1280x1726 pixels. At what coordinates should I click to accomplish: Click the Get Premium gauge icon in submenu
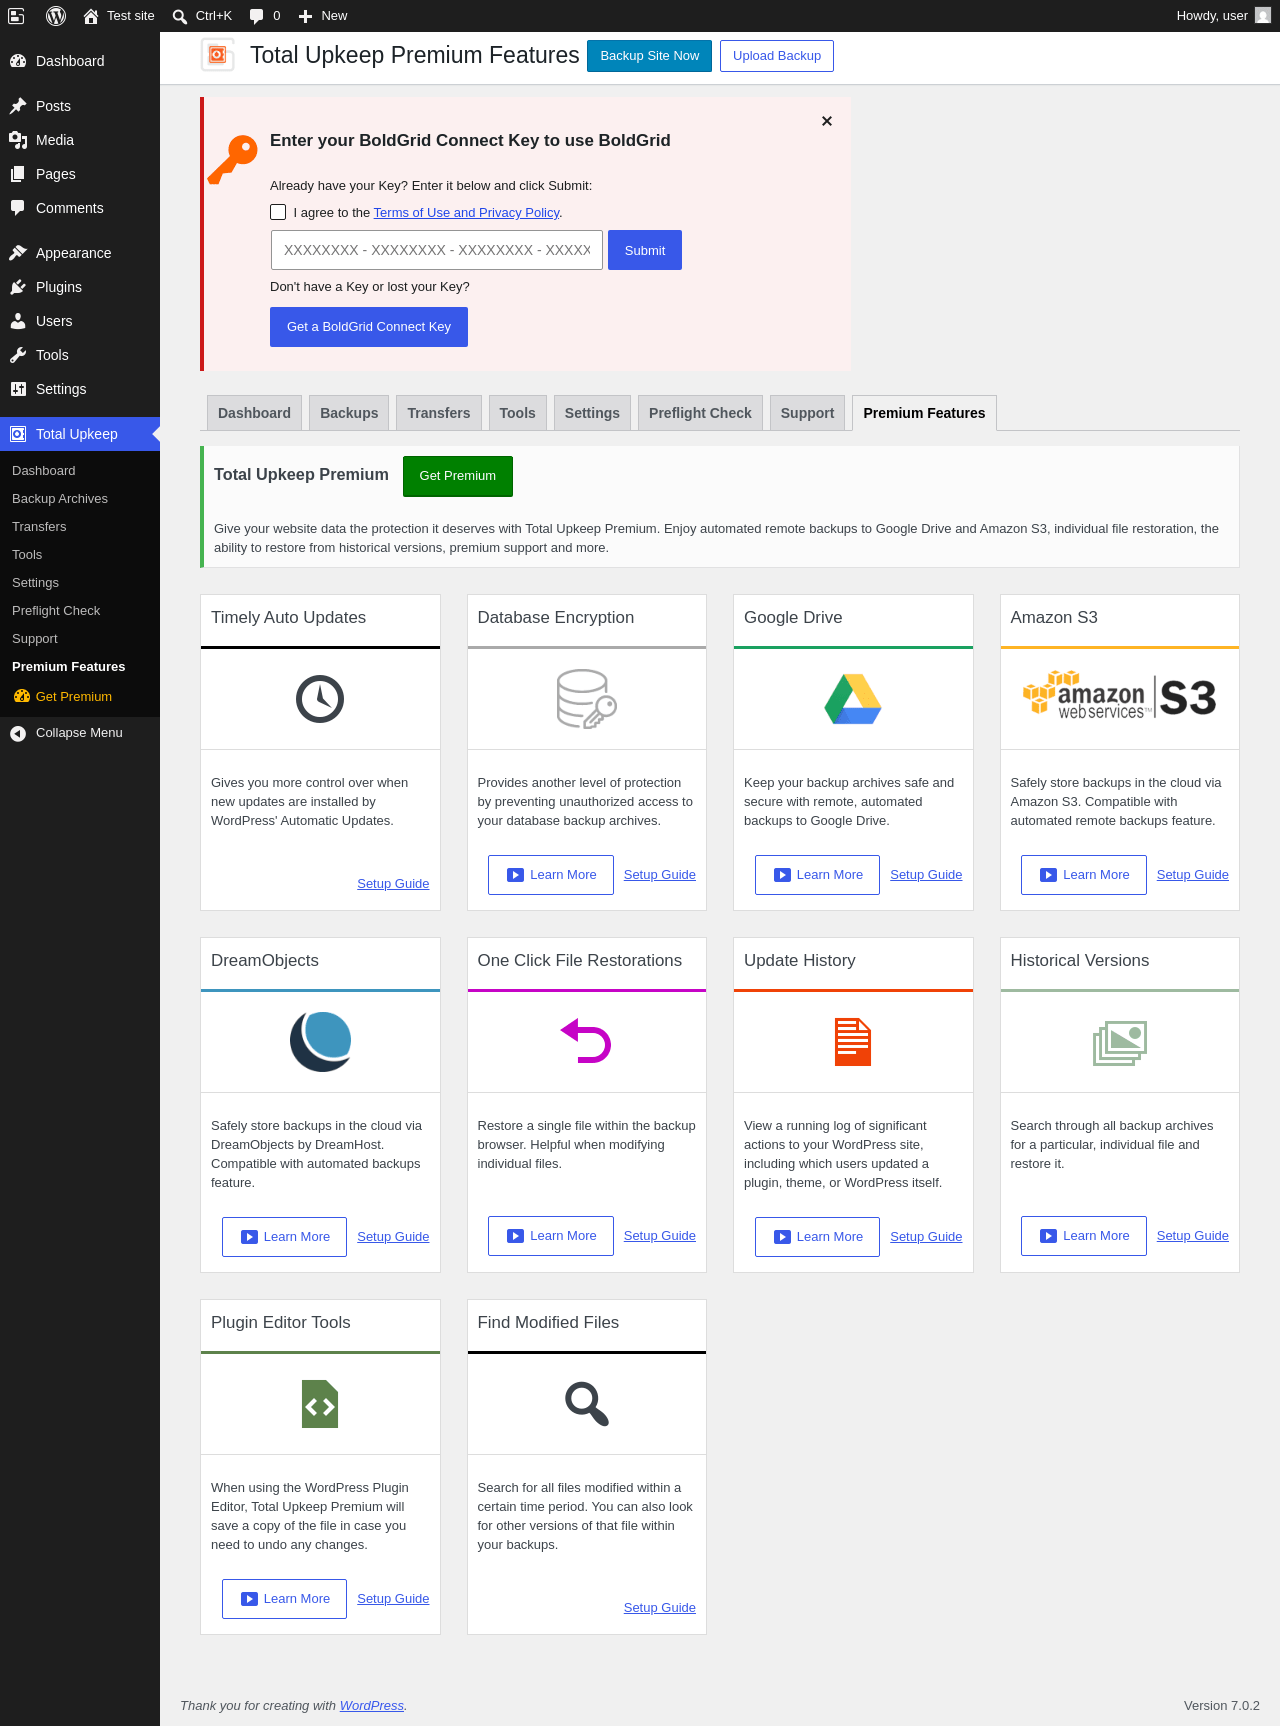[22, 697]
